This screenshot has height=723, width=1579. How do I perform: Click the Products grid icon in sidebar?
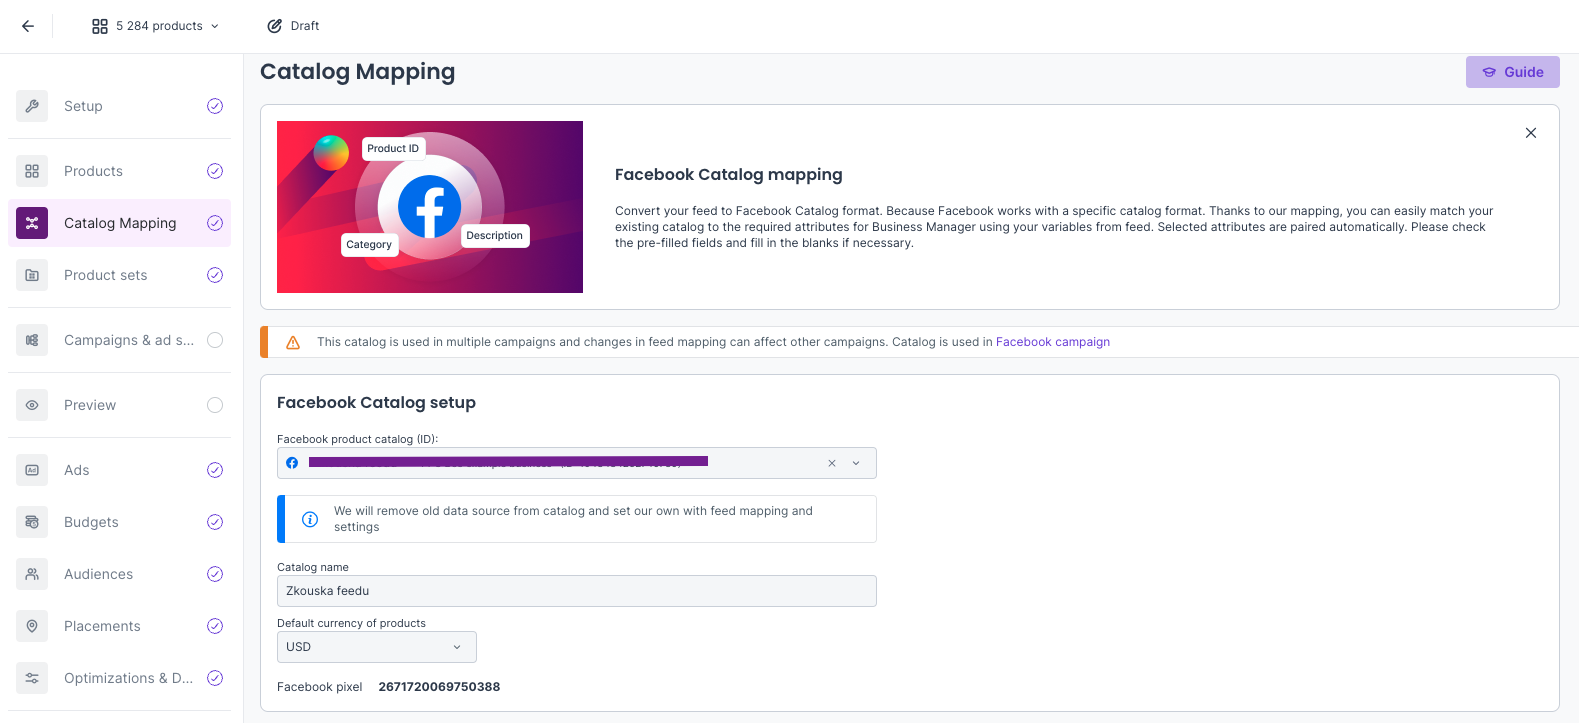coord(32,171)
